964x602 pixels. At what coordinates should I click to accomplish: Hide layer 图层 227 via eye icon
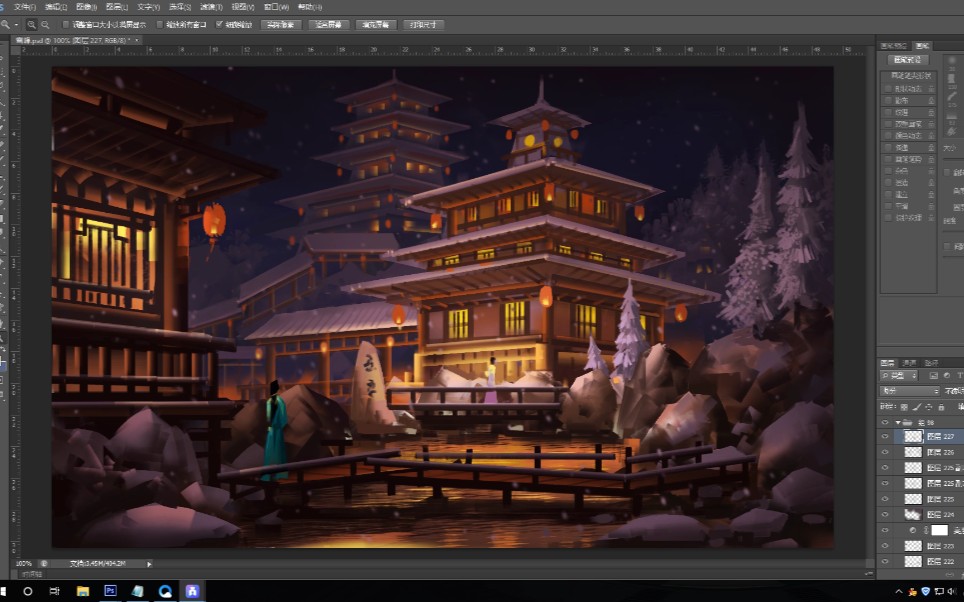pos(885,437)
